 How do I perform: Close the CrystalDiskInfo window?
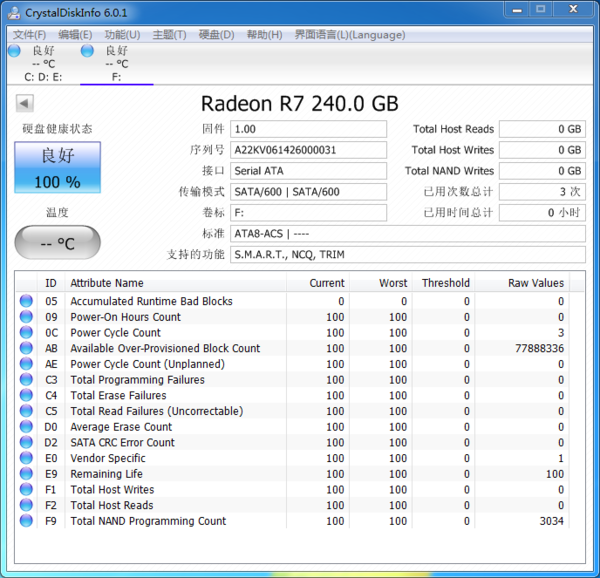click(573, 9)
